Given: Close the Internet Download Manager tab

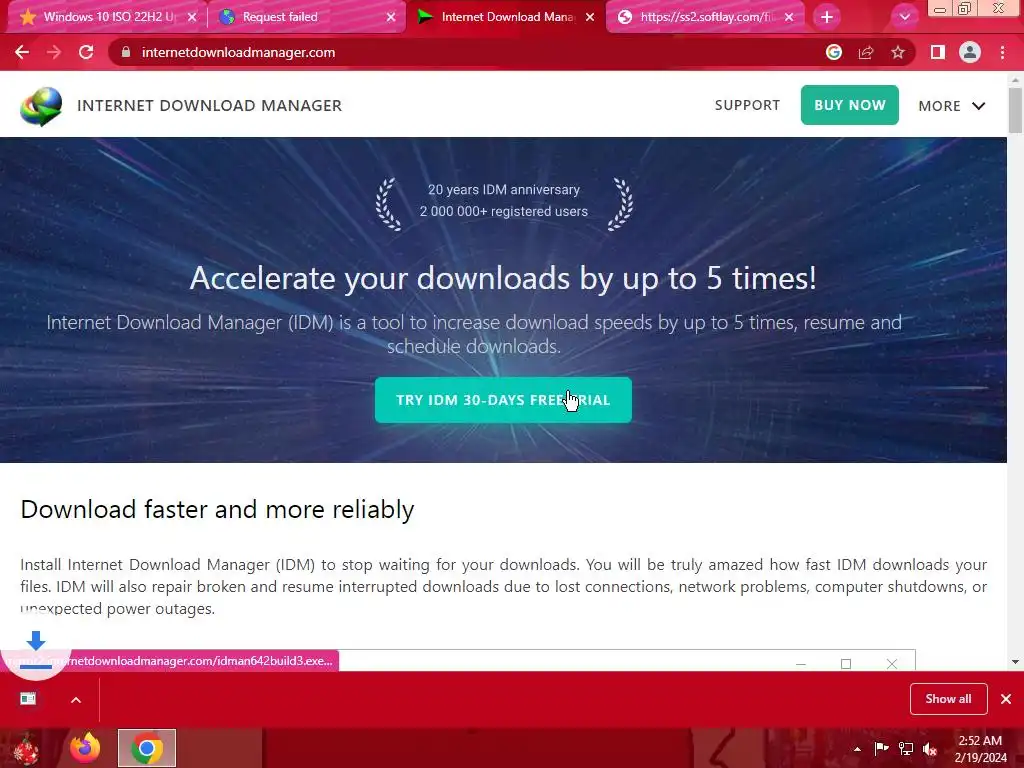Looking at the screenshot, I should (590, 17).
